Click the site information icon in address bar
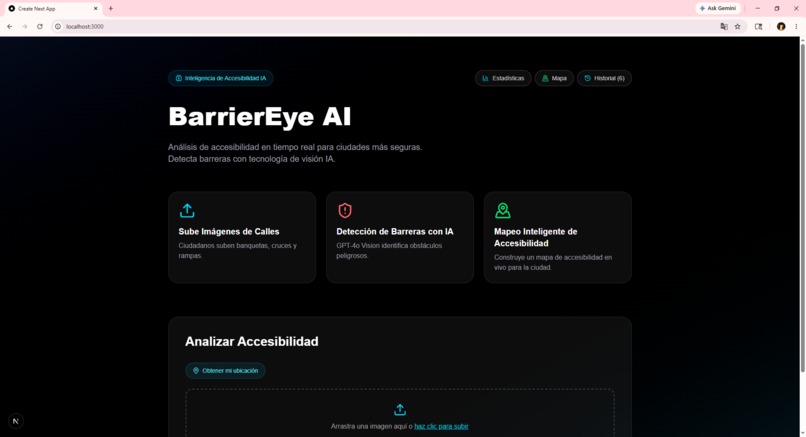 [58, 26]
